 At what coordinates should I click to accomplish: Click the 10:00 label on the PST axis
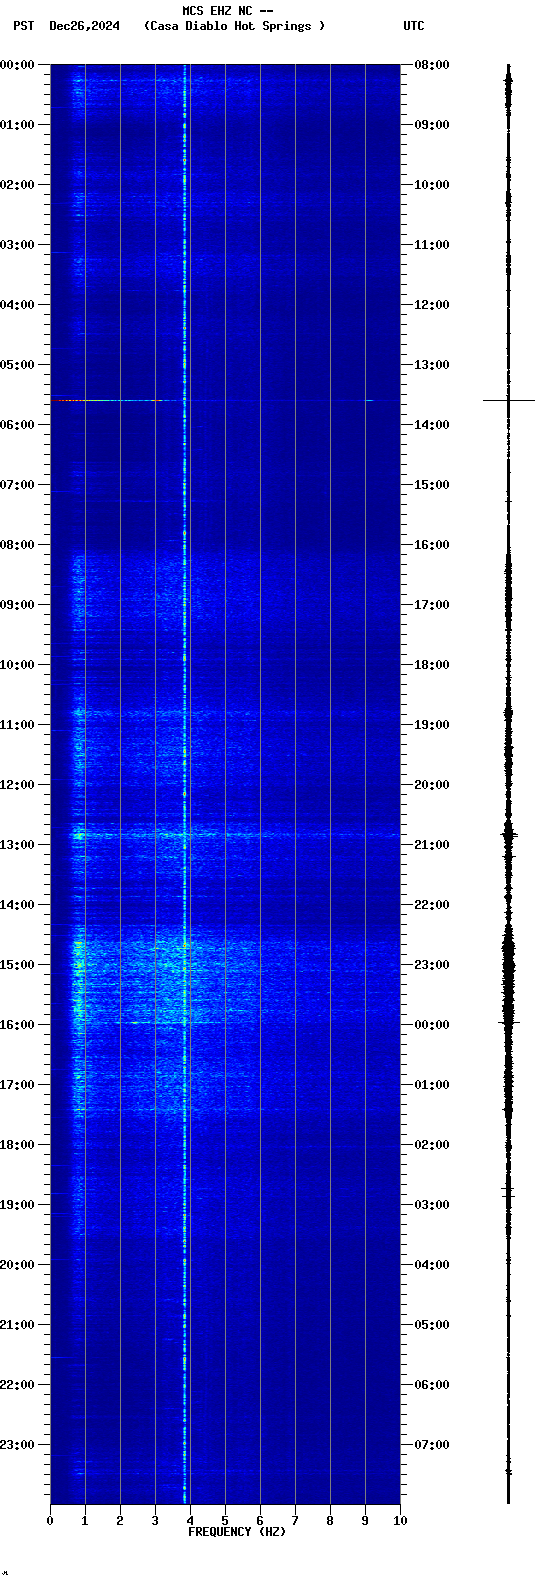[18, 665]
